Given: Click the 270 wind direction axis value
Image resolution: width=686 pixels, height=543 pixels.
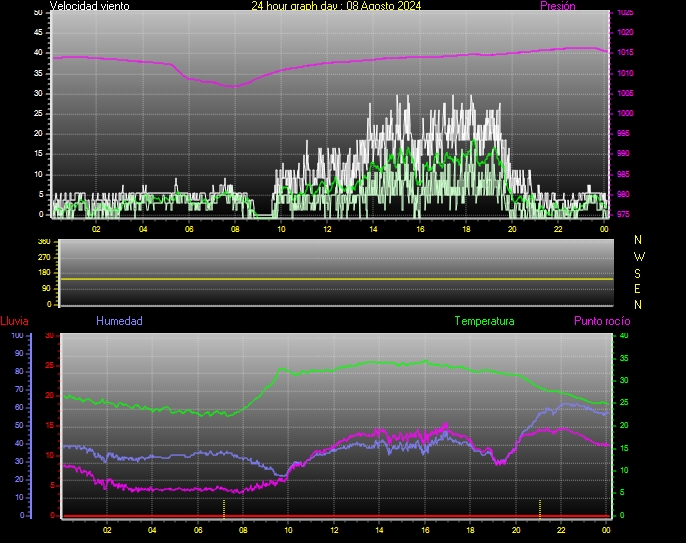Looking at the screenshot, I should tap(44, 257).
